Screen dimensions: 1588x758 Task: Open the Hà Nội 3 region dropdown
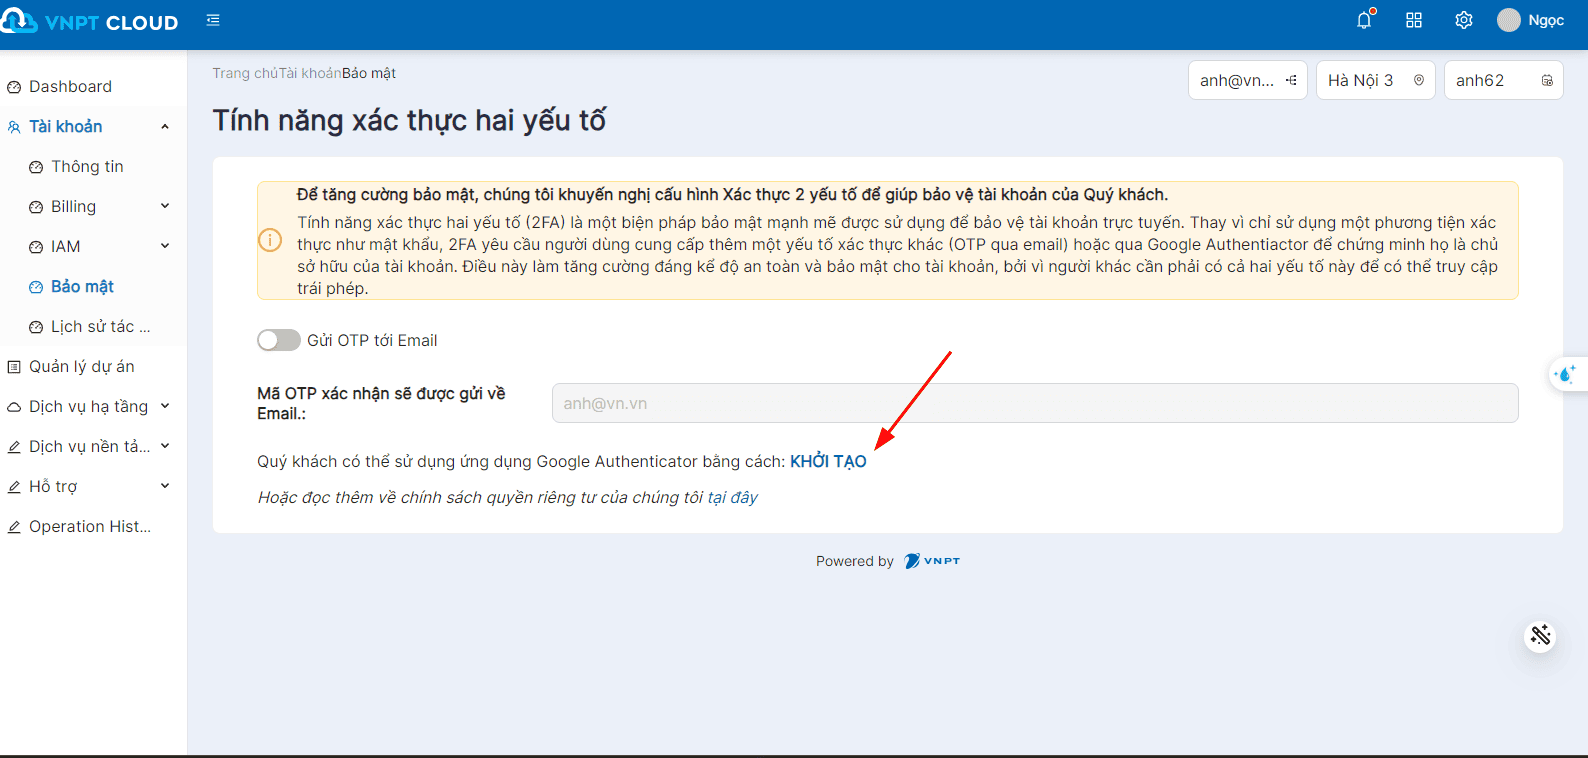pos(1375,80)
